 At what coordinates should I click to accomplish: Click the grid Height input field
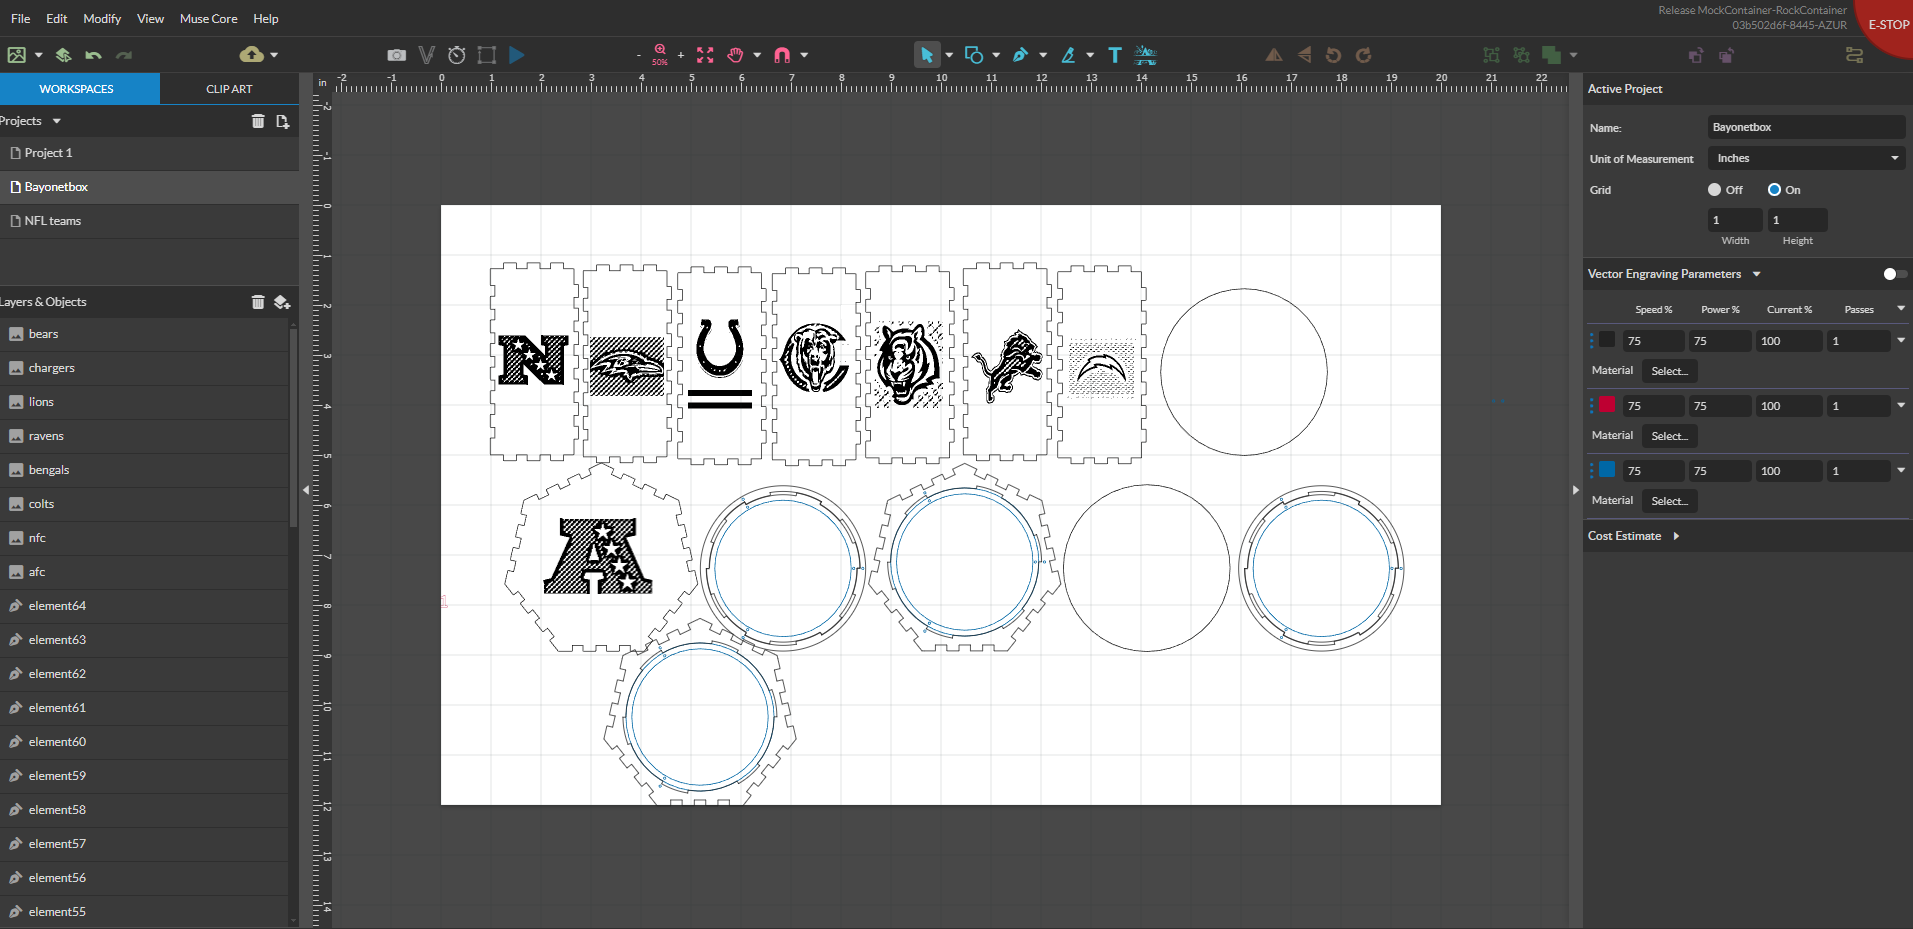pyautogui.click(x=1797, y=220)
